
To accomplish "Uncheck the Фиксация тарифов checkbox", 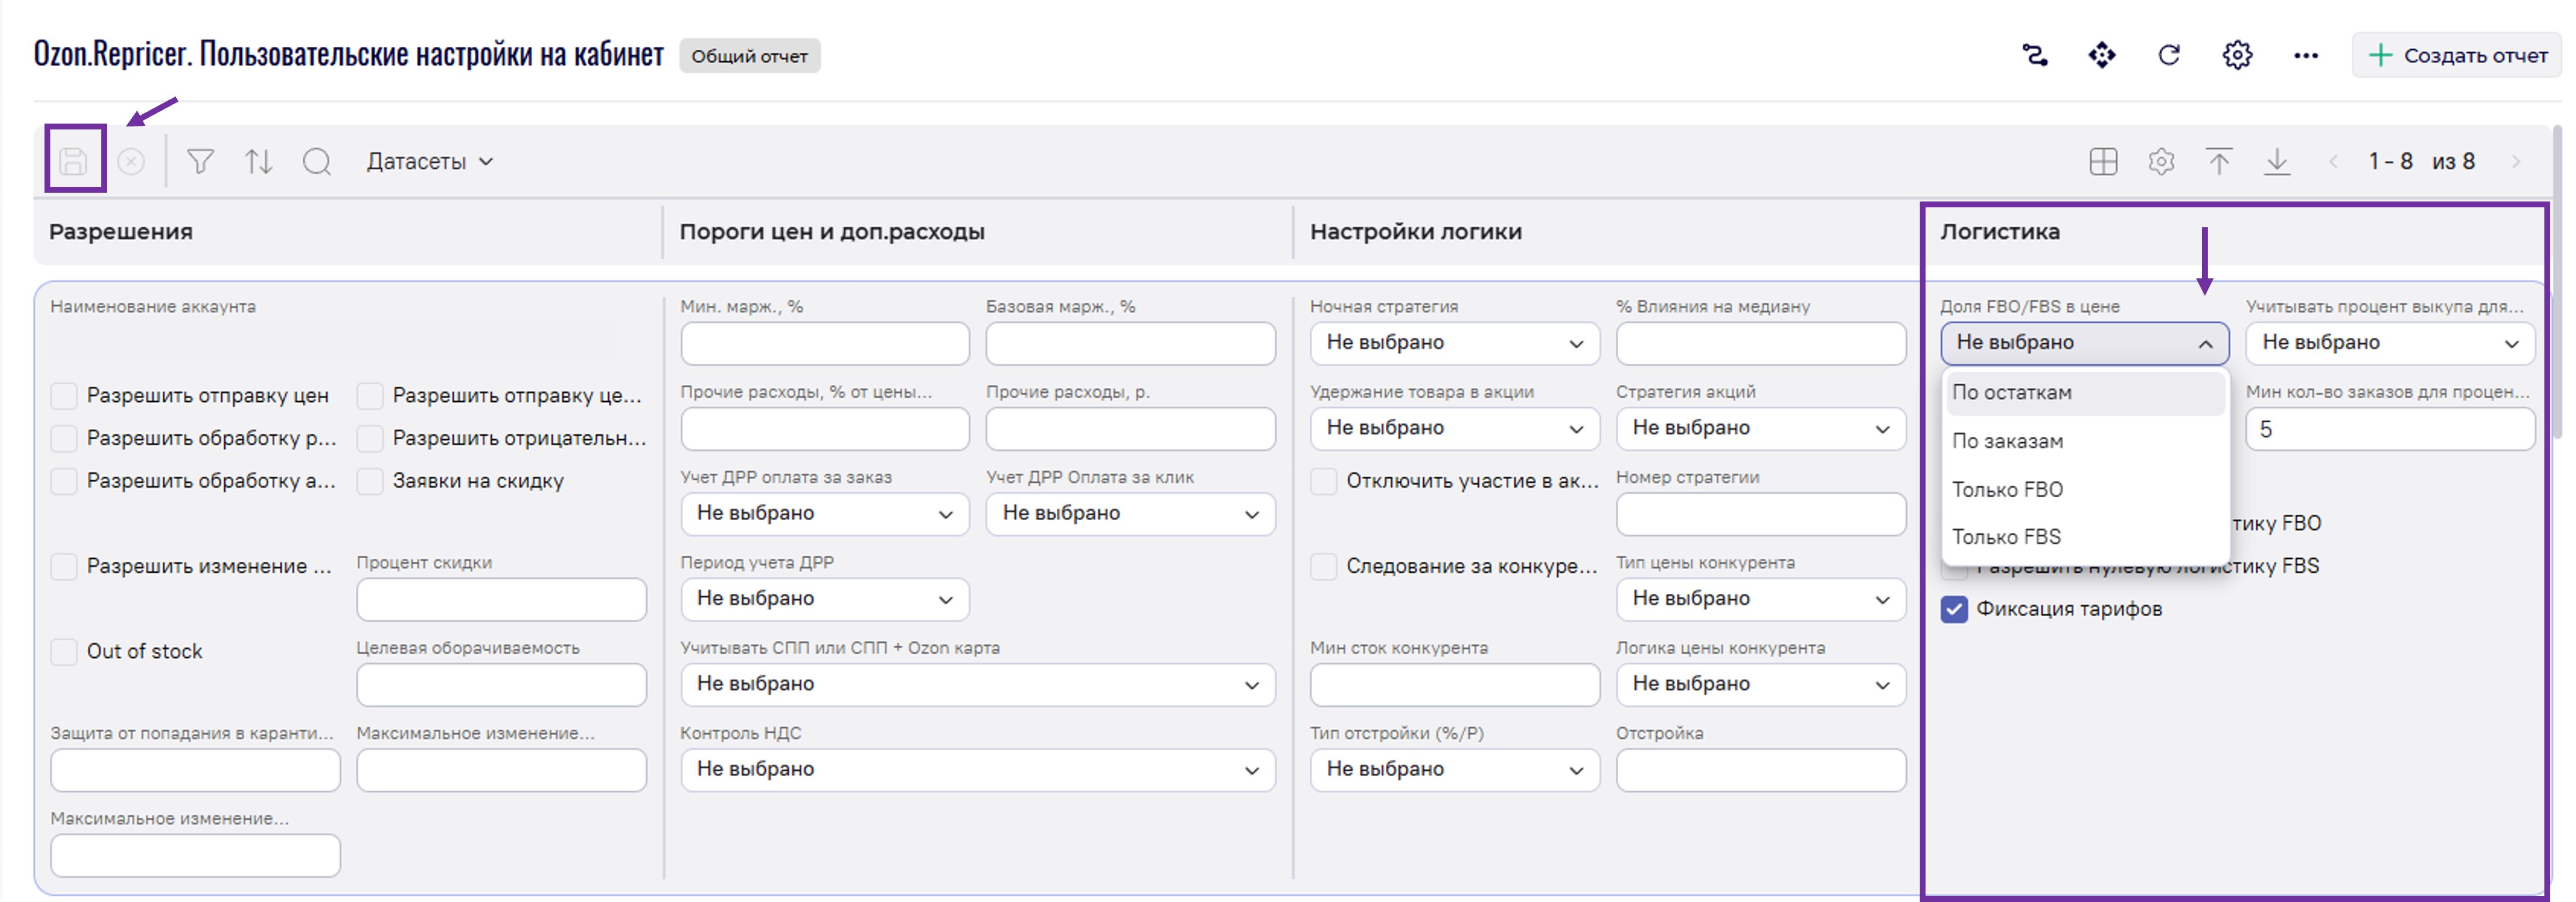I will [x=1954, y=609].
